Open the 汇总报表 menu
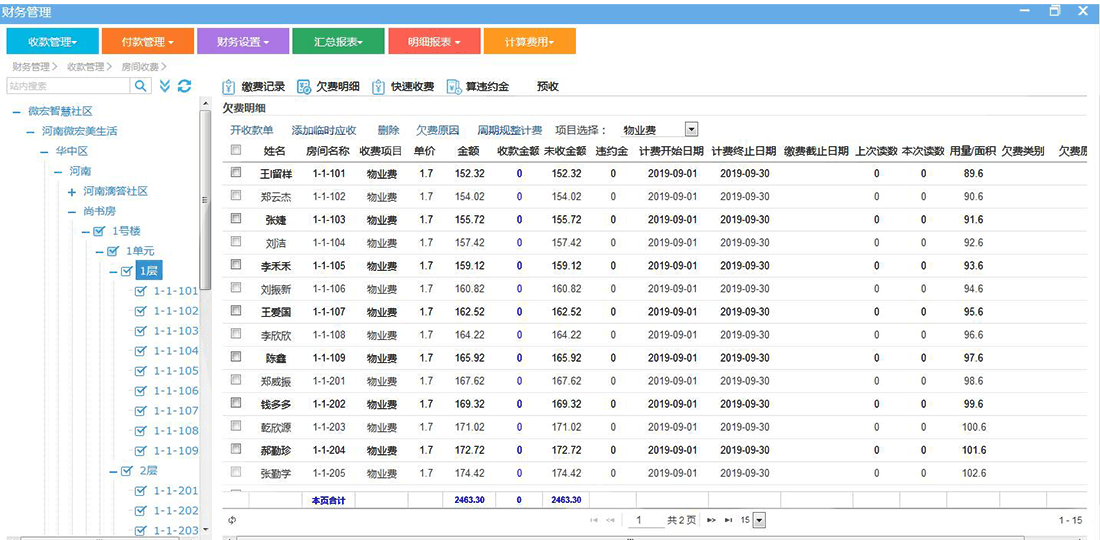This screenshot has height=540, width=1100. pyautogui.click(x=338, y=42)
